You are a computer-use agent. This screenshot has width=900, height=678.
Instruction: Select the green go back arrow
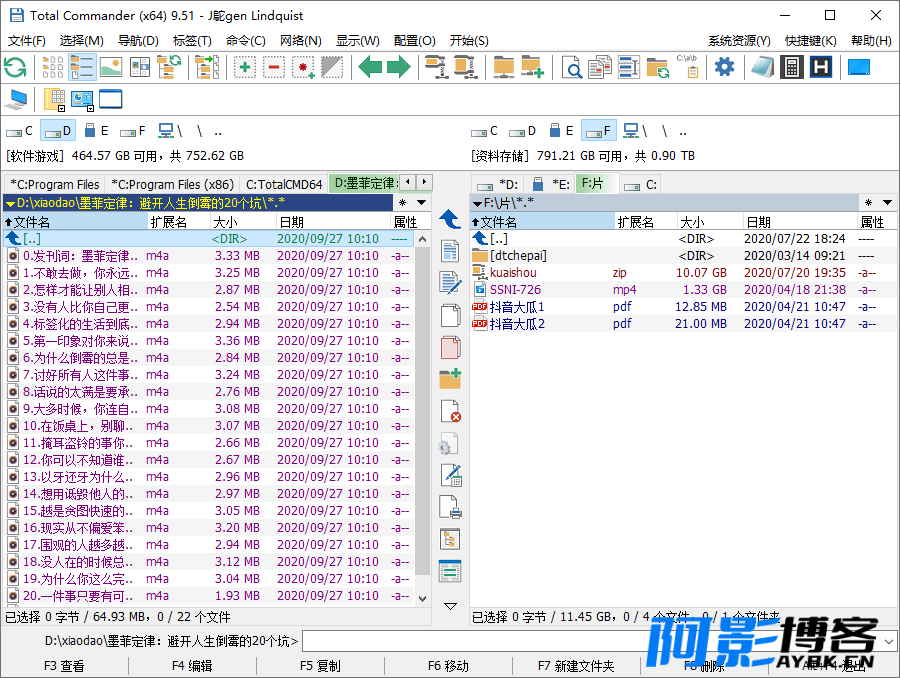[370, 67]
